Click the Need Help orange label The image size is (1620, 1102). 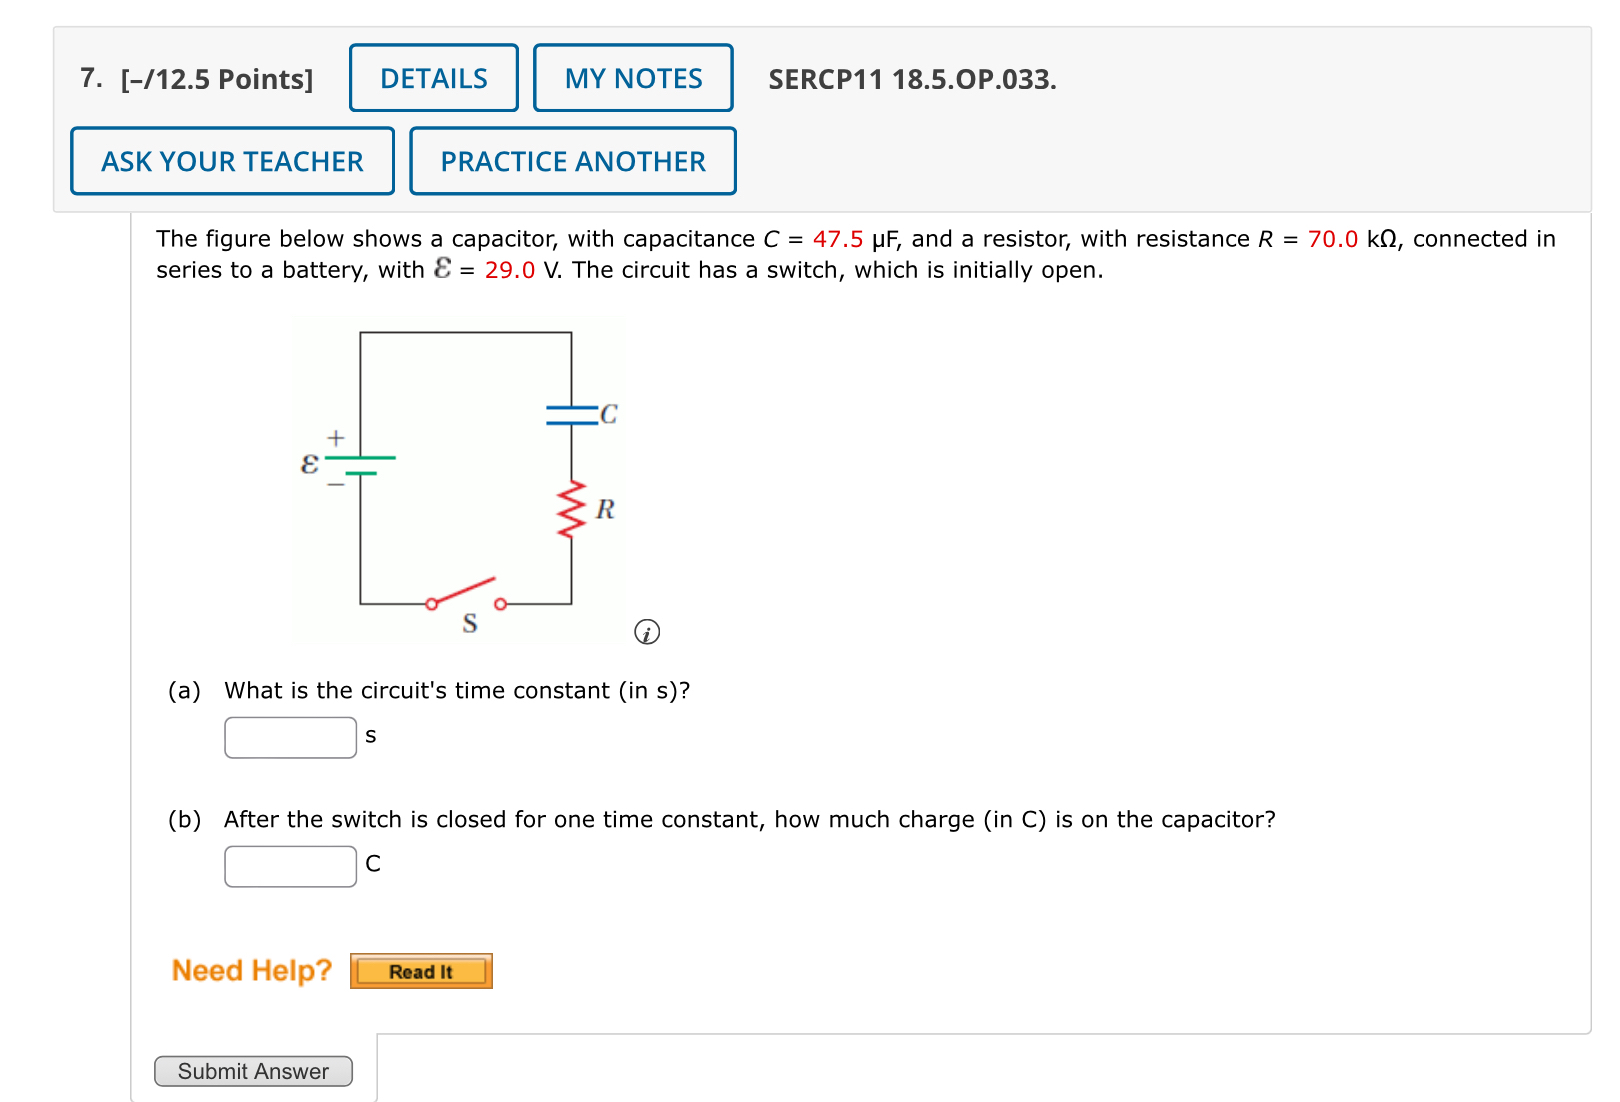tap(252, 970)
